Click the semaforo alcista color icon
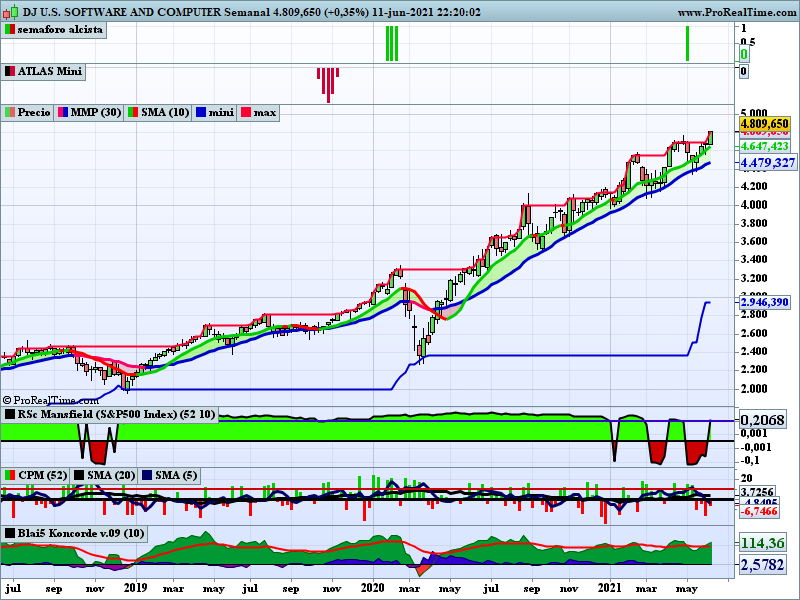This screenshot has width=800, height=600. click(10, 30)
